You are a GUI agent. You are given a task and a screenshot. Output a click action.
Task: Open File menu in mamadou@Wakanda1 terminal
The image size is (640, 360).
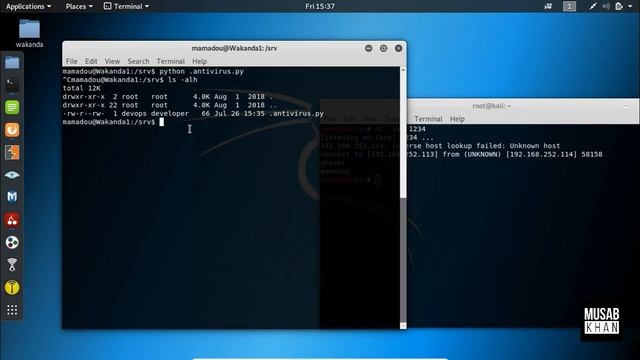coord(71,61)
